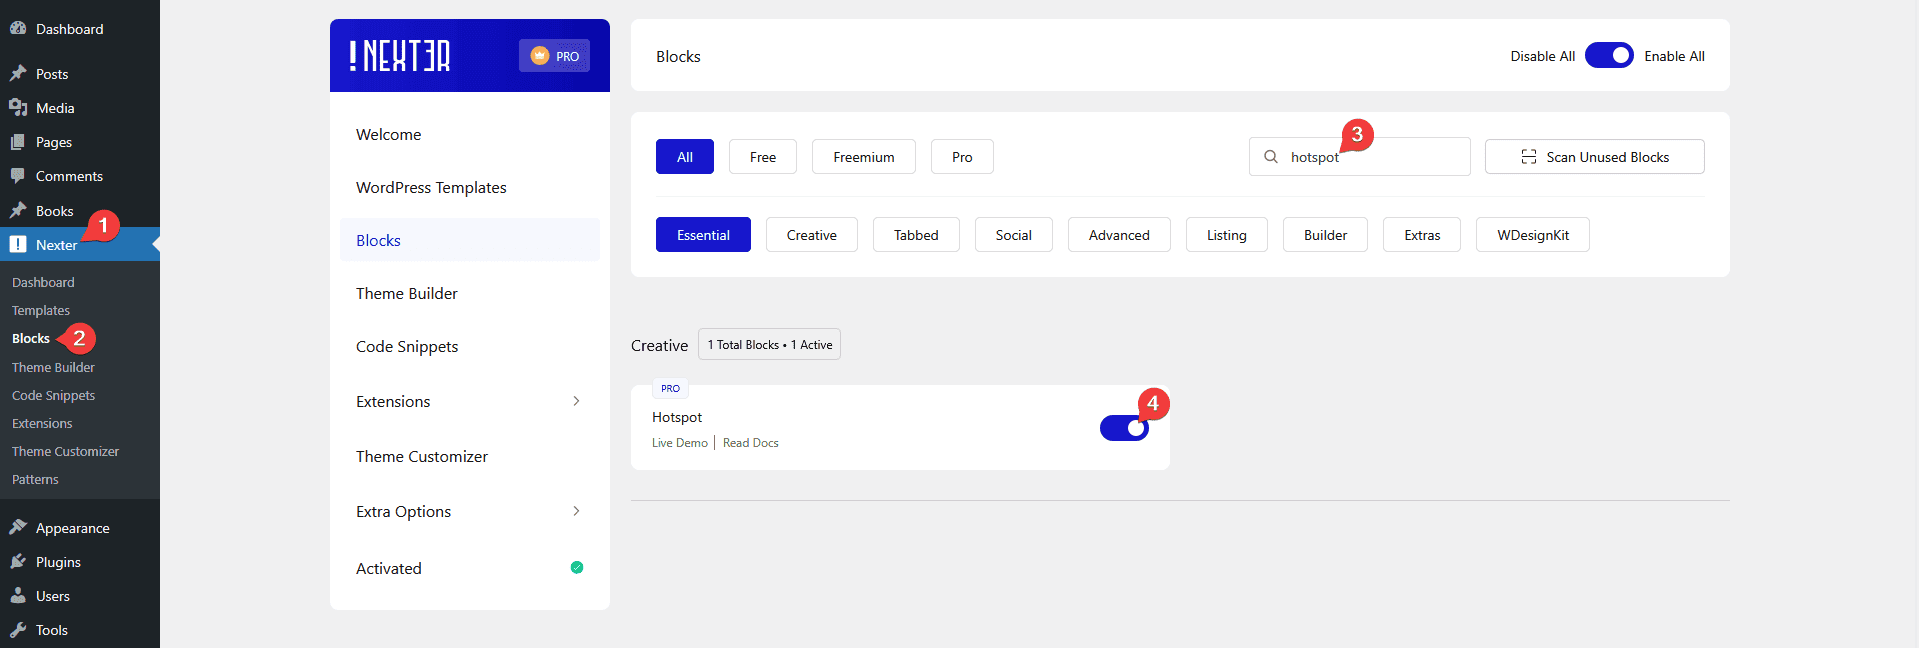Click the Media icon in admin menu
The width and height of the screenshot is (1919, 648).
18,108
